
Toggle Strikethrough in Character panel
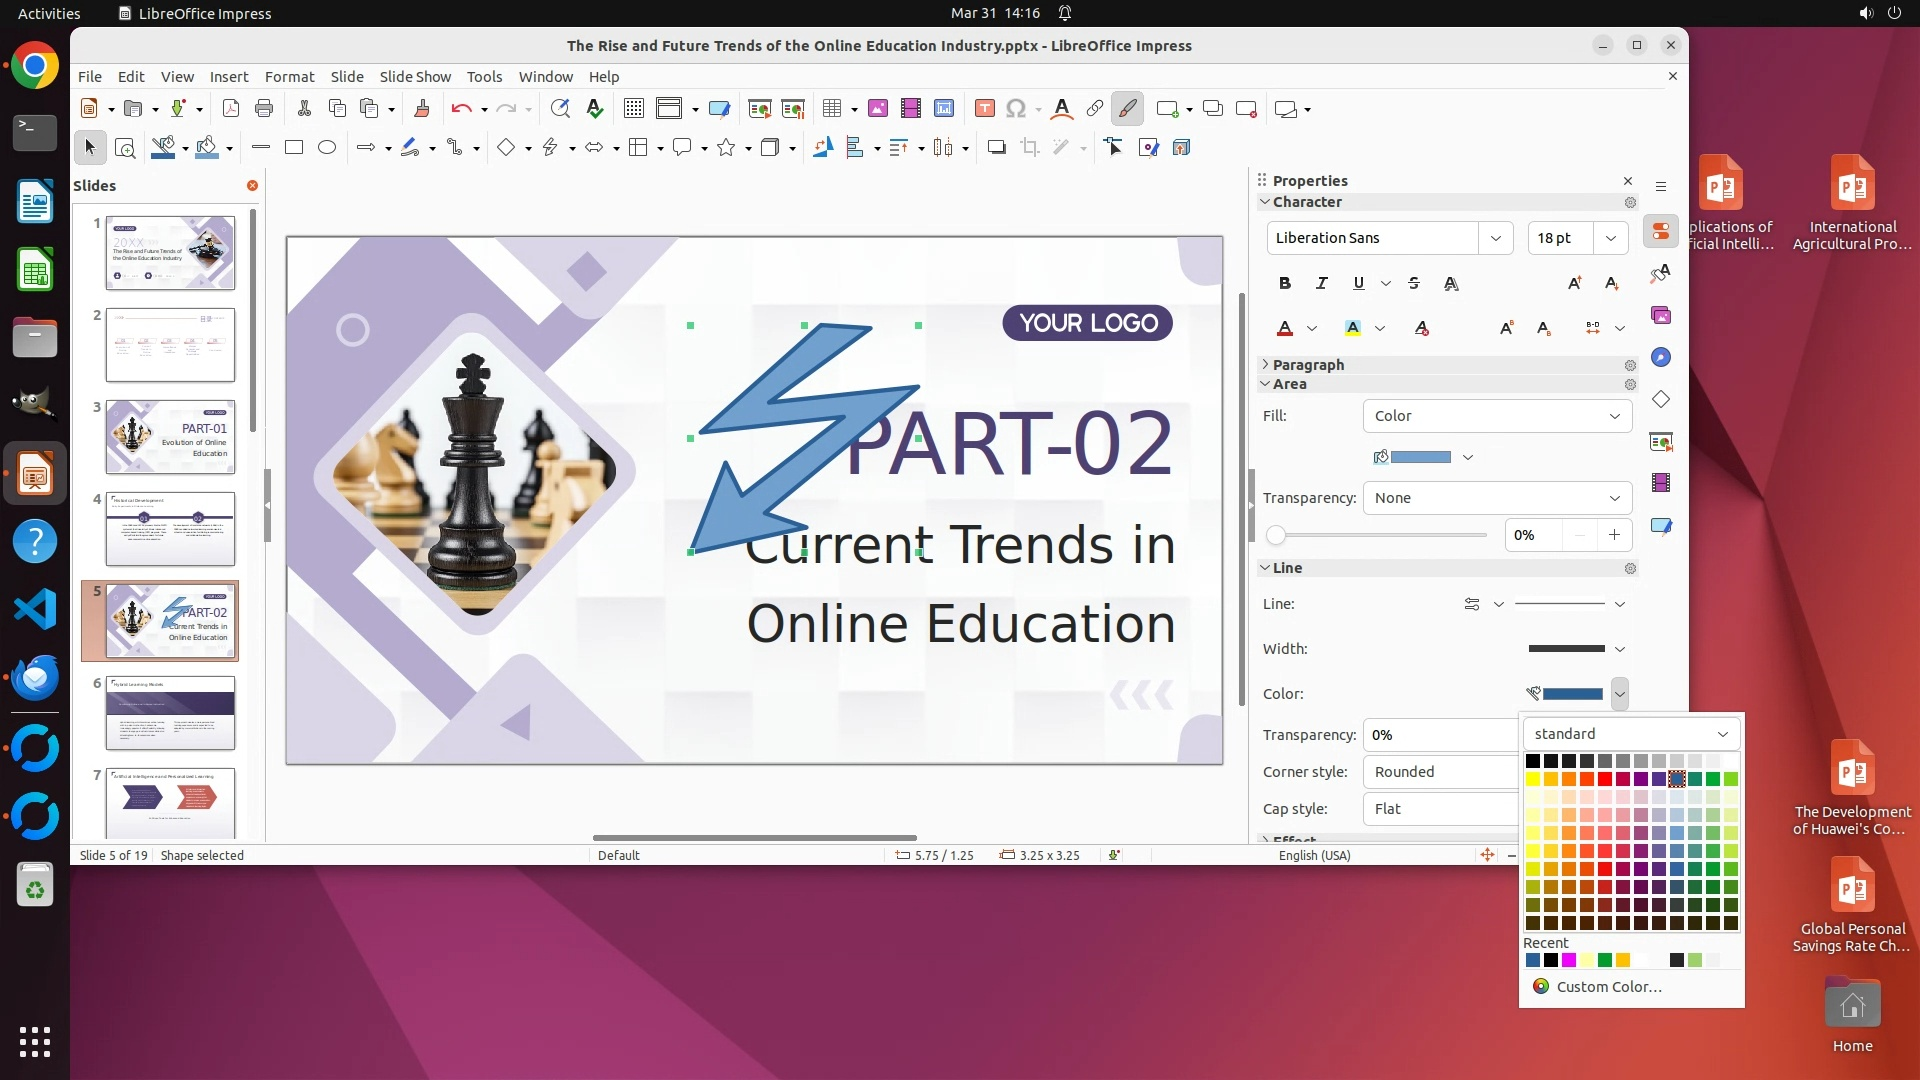click(1413, 284)
